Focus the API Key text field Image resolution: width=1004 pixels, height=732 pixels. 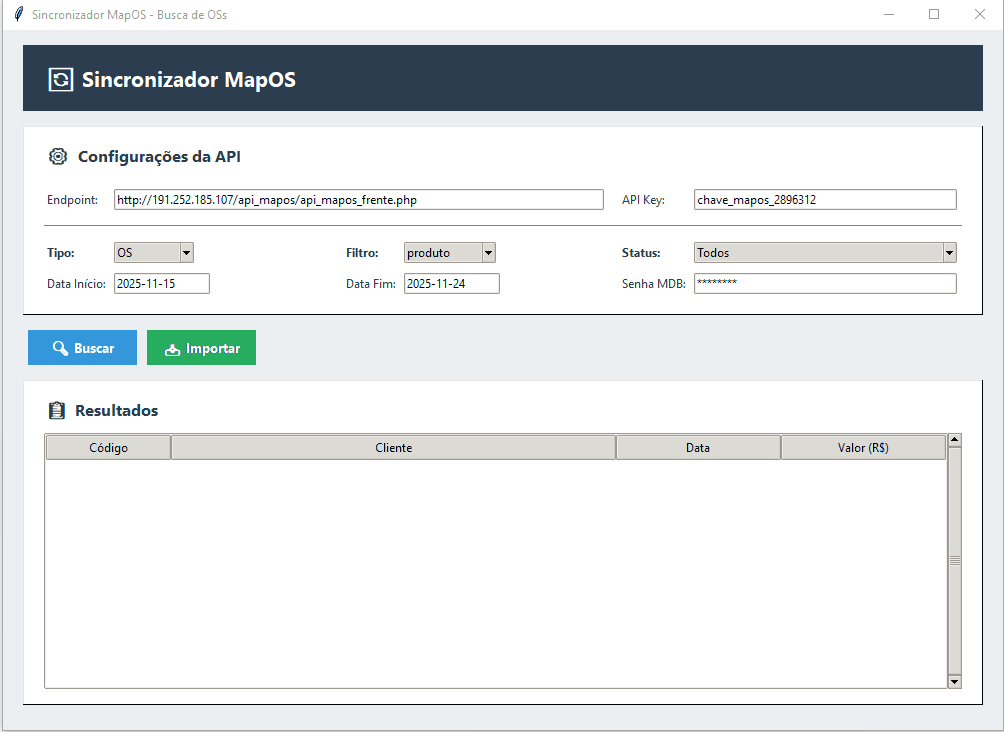pyautogui.click(x=824, y=200)
